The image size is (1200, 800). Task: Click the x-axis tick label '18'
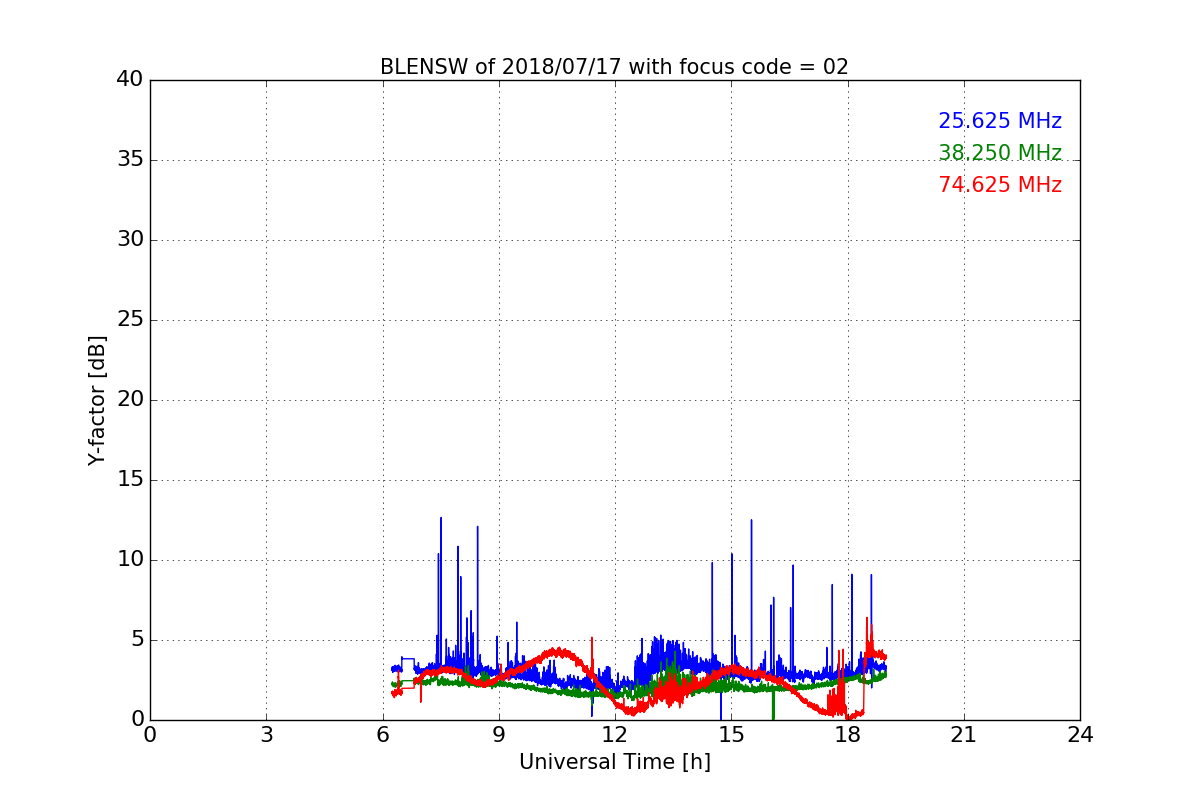point(847,735)
